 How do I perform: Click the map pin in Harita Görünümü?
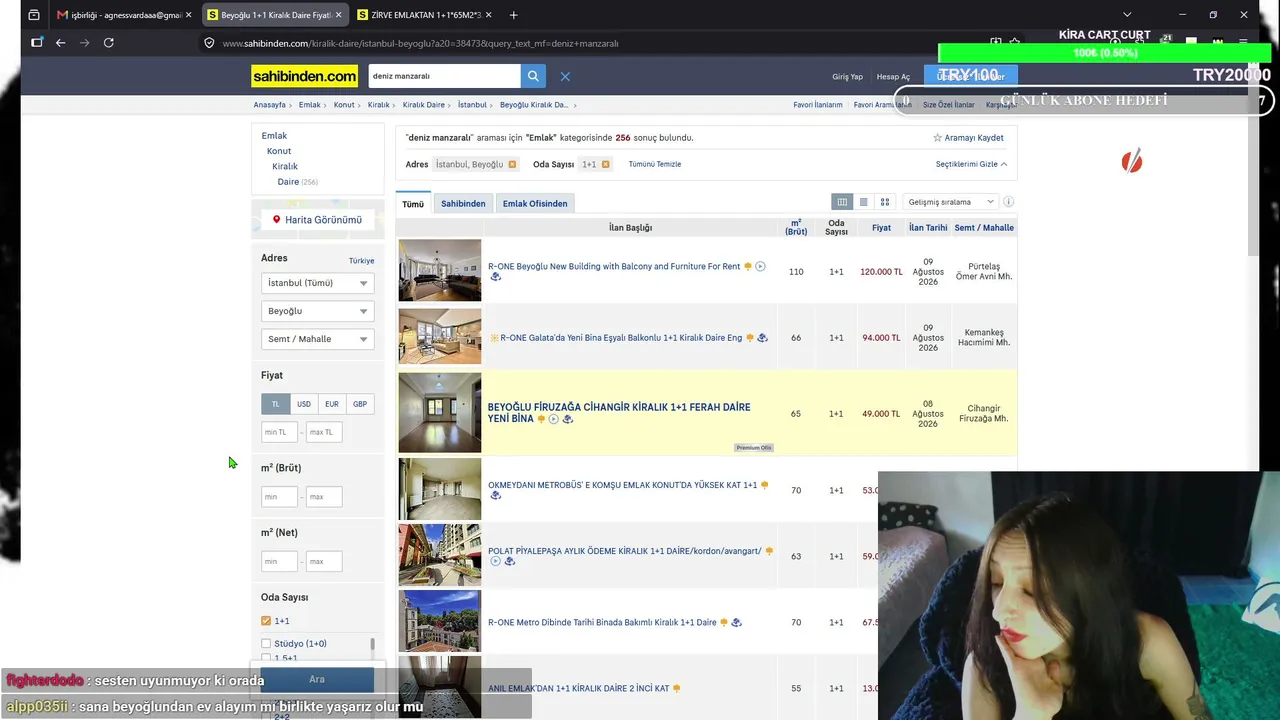277,220
